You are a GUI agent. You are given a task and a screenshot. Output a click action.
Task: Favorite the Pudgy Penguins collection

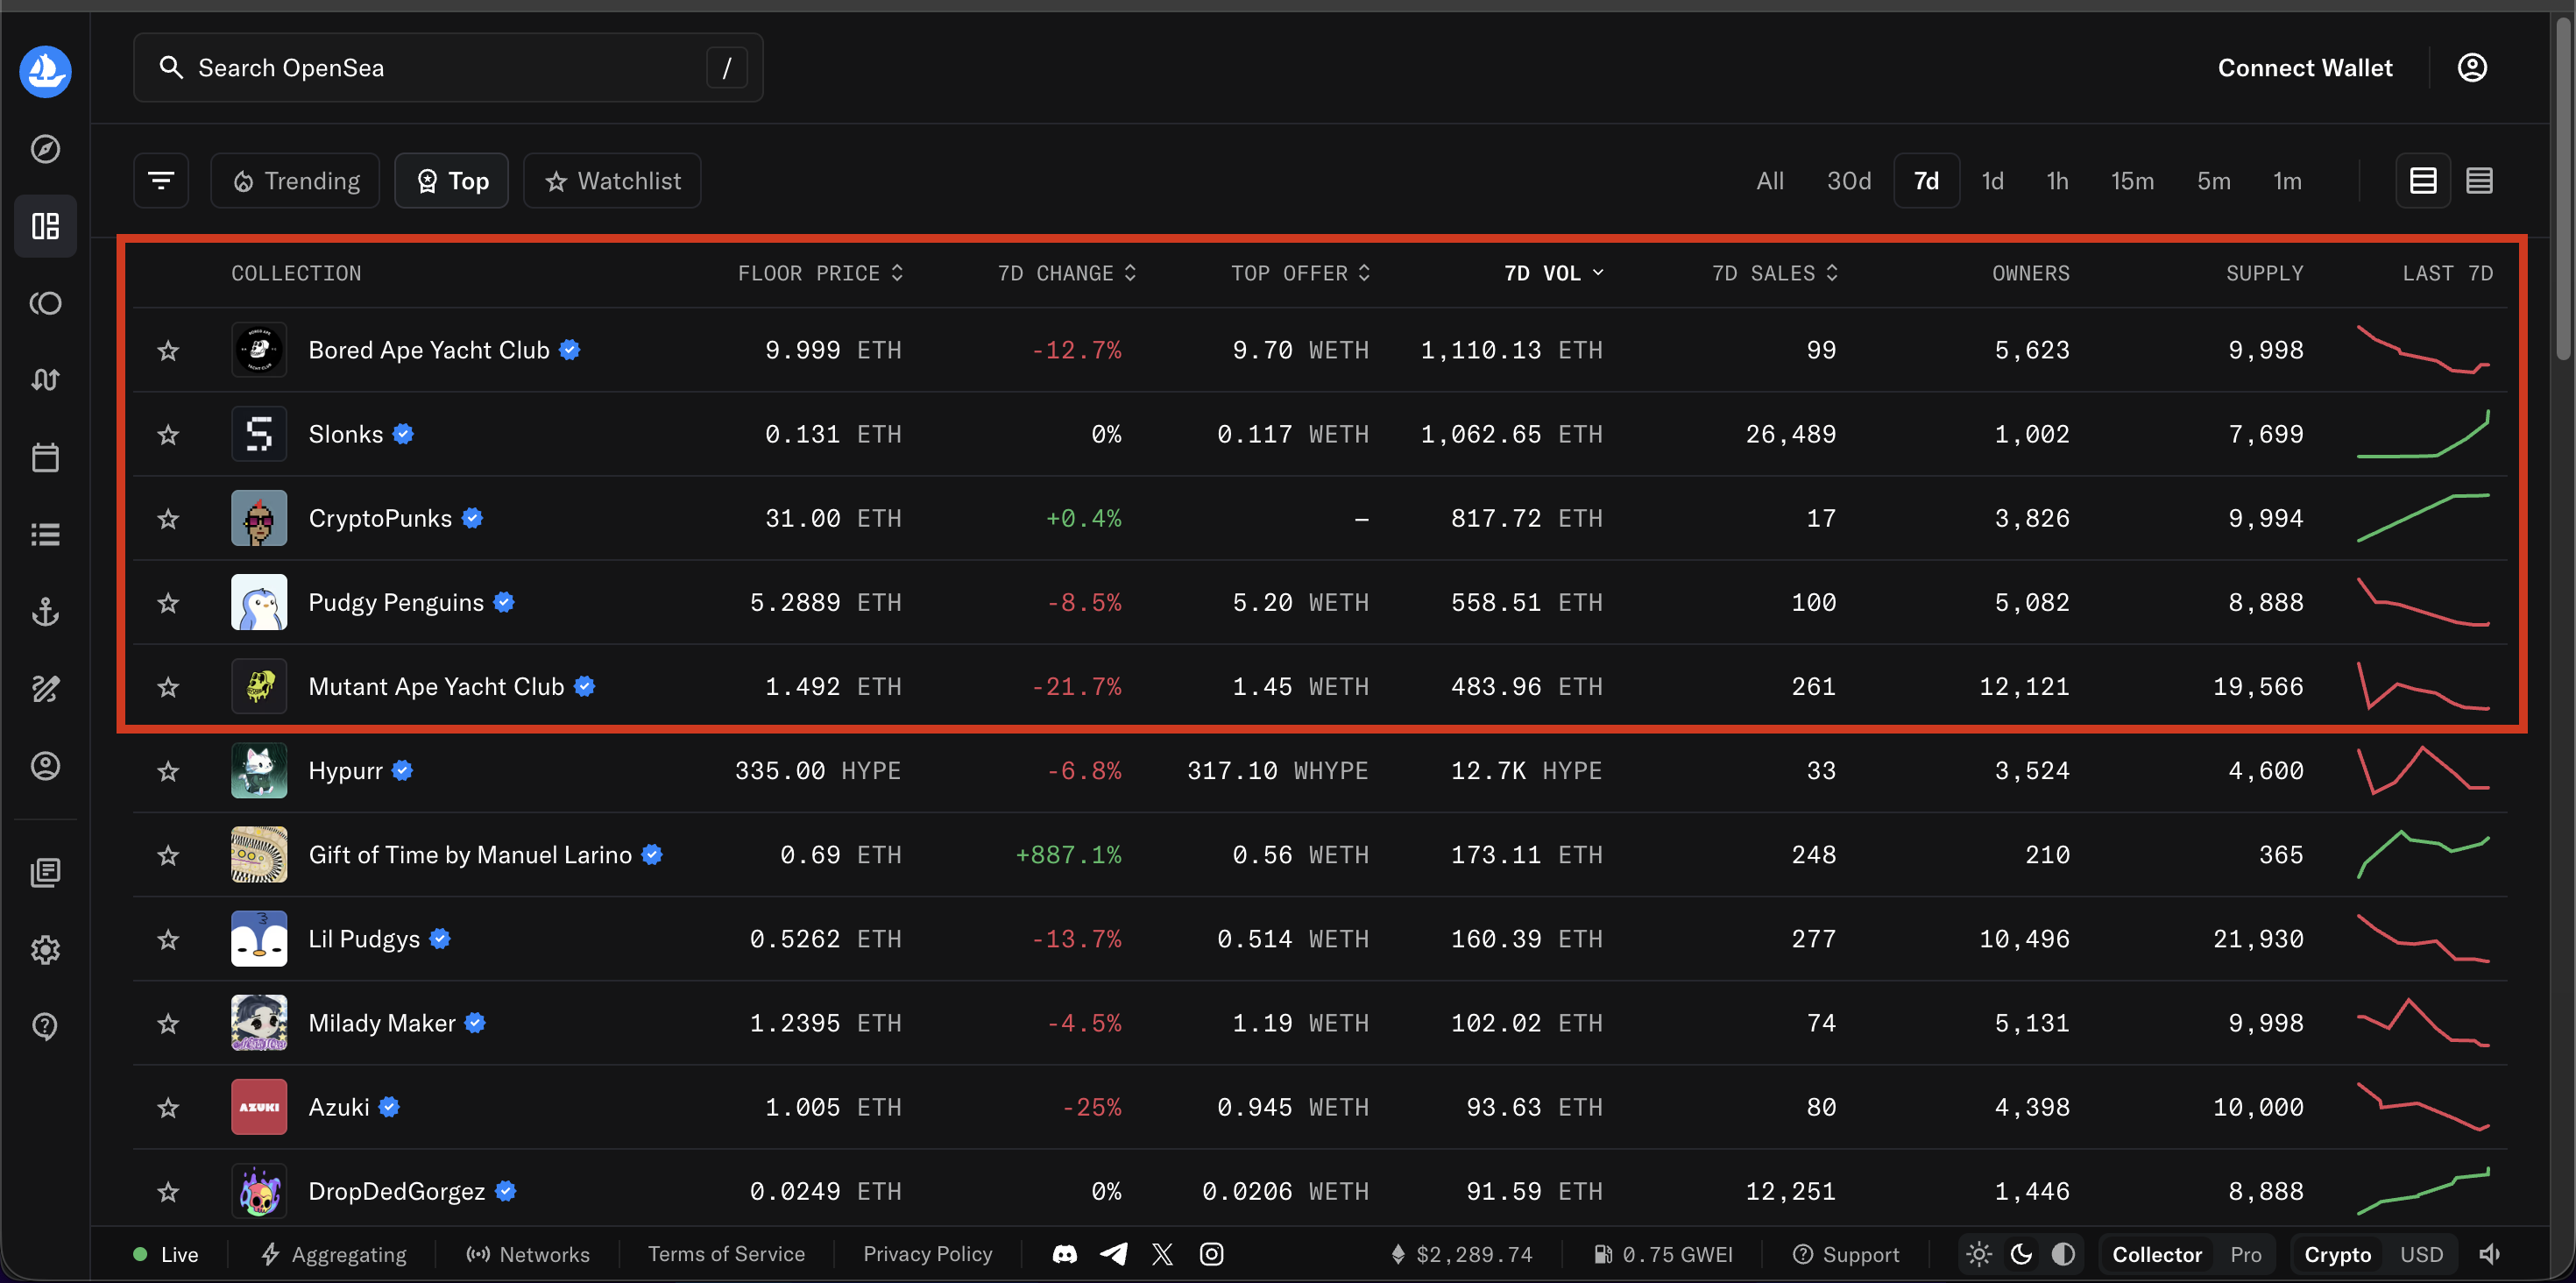point(168,602)
